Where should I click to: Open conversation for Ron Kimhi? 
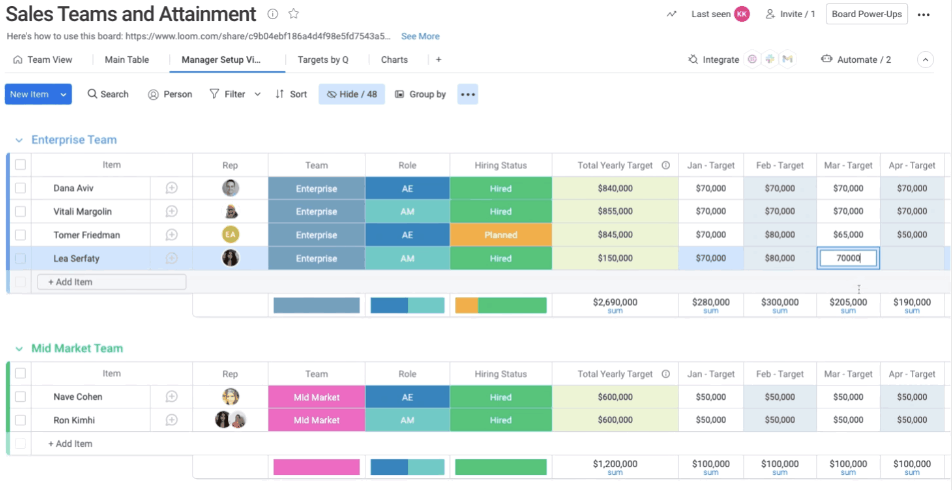172,420
